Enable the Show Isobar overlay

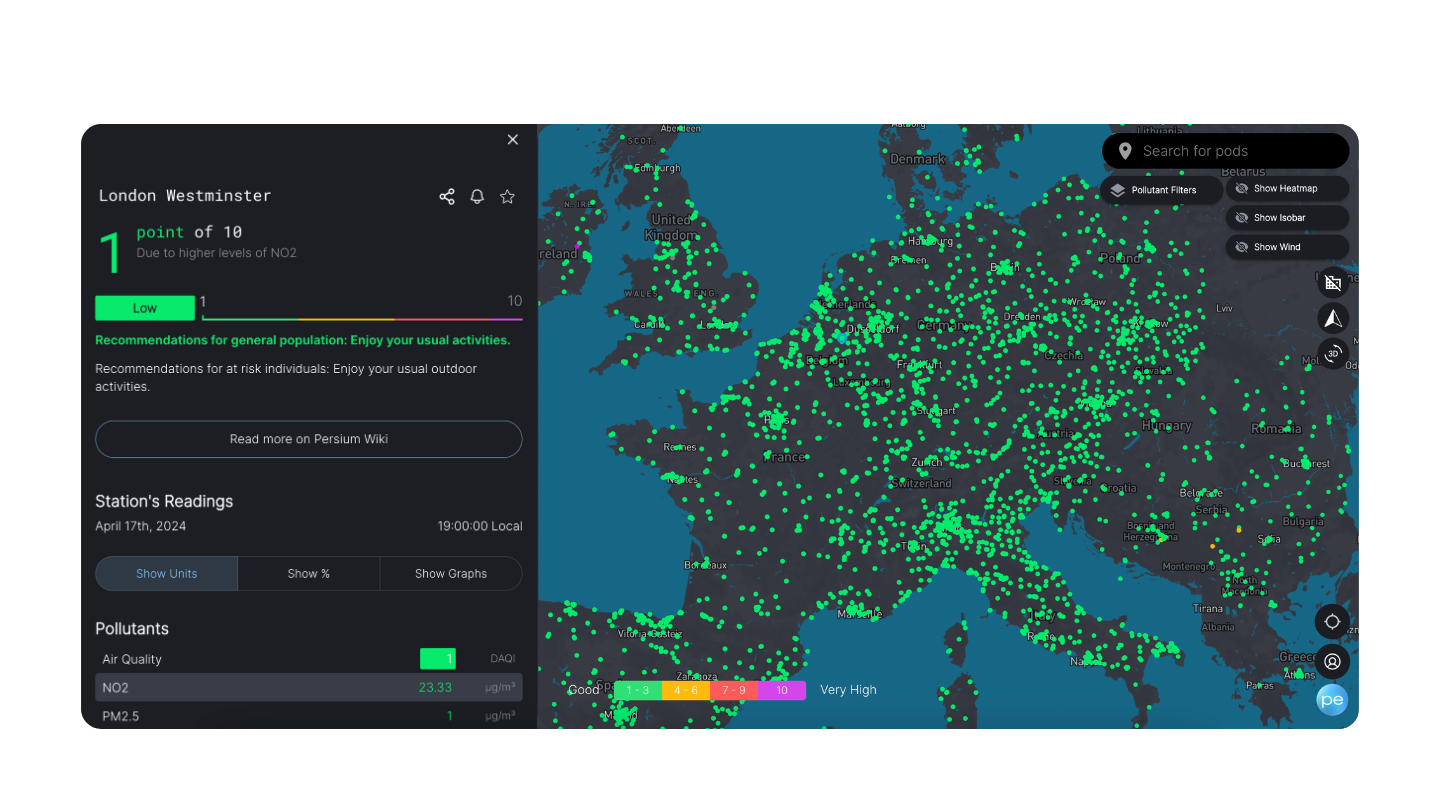click(1286, 218)
